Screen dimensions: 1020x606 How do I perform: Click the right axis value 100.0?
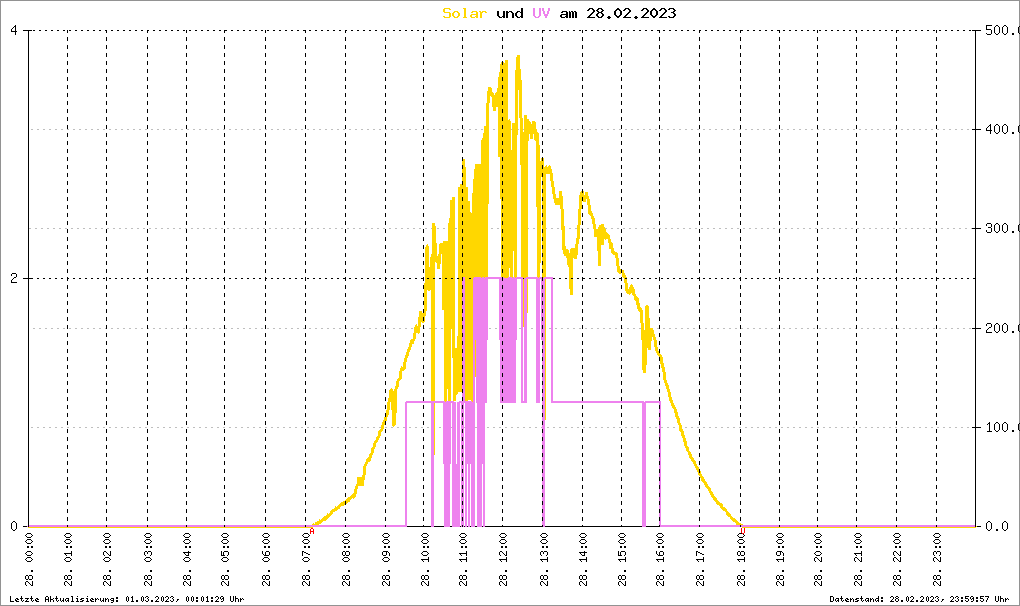coord(1002,427)
